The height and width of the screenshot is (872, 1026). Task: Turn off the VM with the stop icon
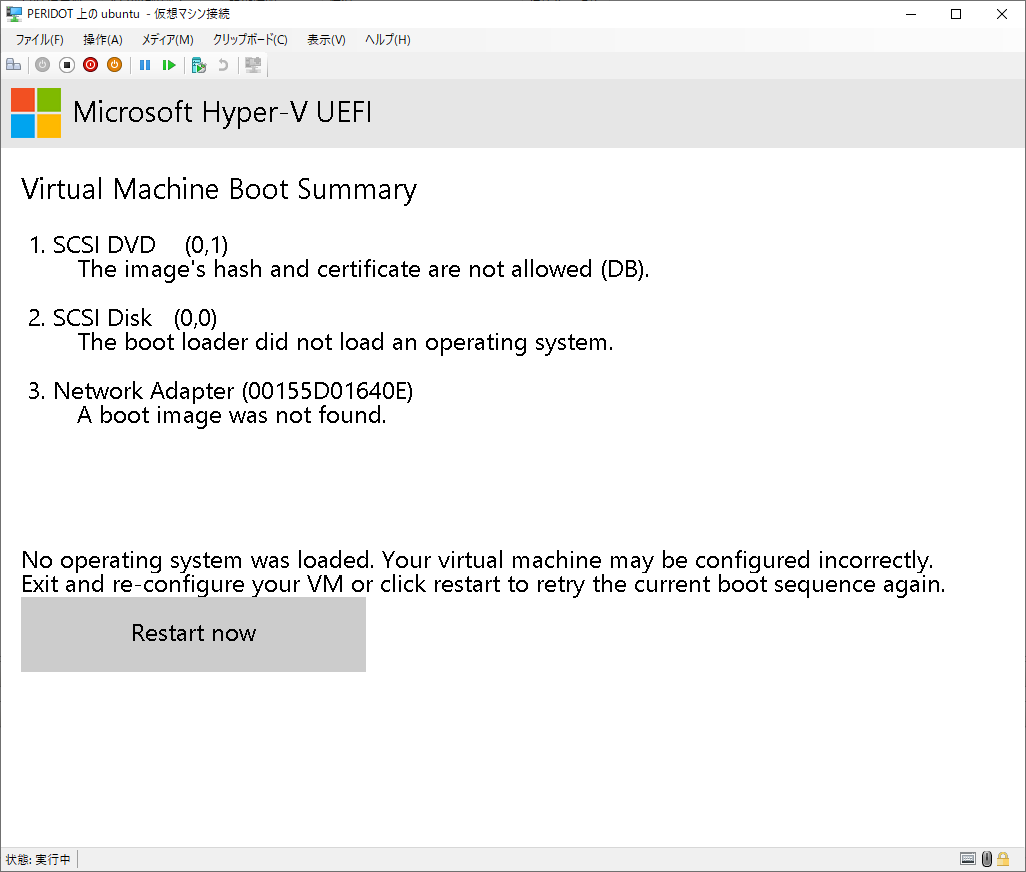pyautogui.click(x=67, y=65)
